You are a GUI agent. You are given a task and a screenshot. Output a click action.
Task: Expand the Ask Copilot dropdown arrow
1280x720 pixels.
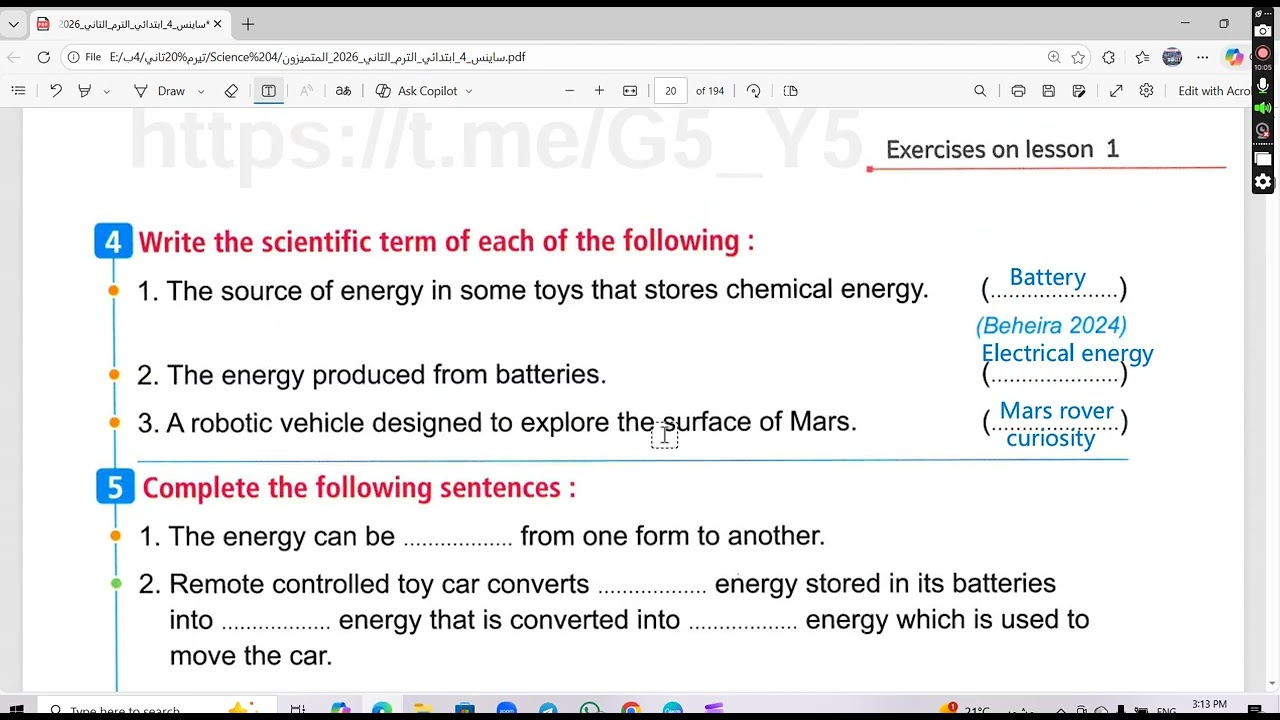click(x=469, y=91)
